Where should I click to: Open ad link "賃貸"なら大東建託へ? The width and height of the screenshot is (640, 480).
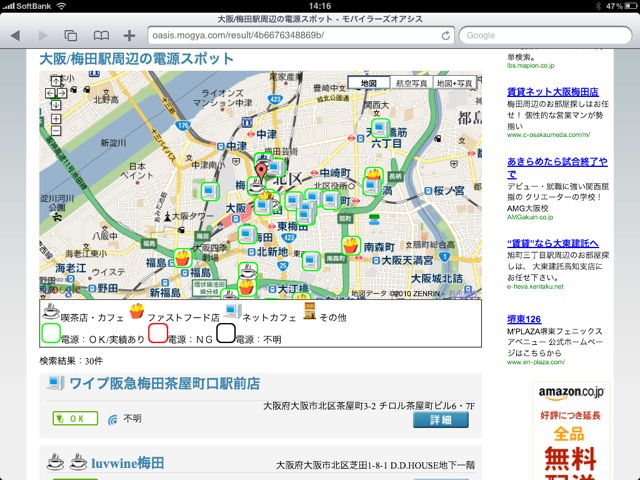[x=553, y=243]
